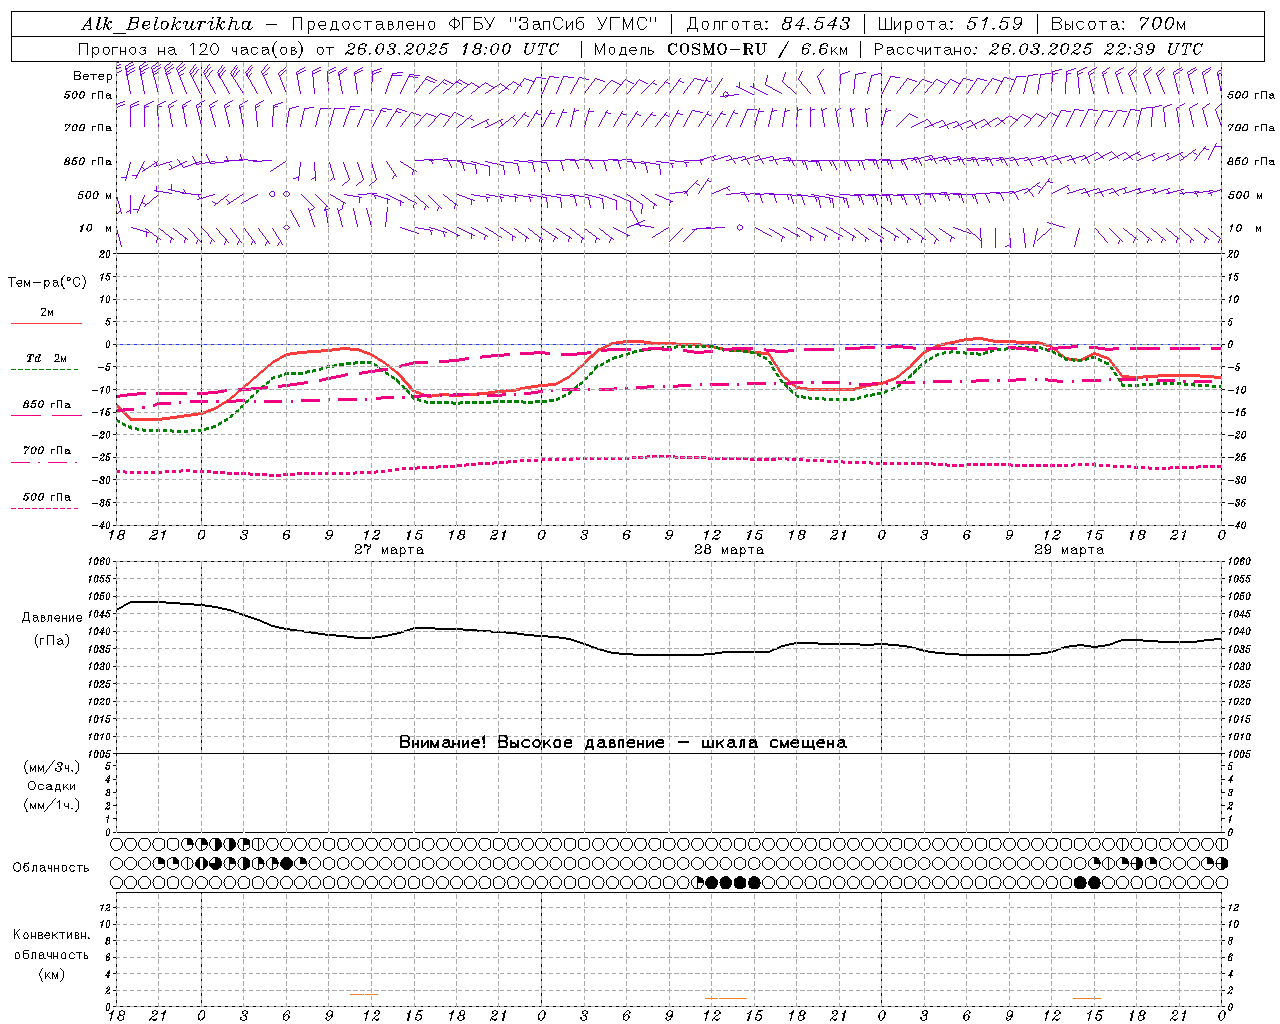The image size is (1280, 1024).
Task: Click the warning "Внимание! Высокое давление — шкала смещена"
Action: pos(623,743)
